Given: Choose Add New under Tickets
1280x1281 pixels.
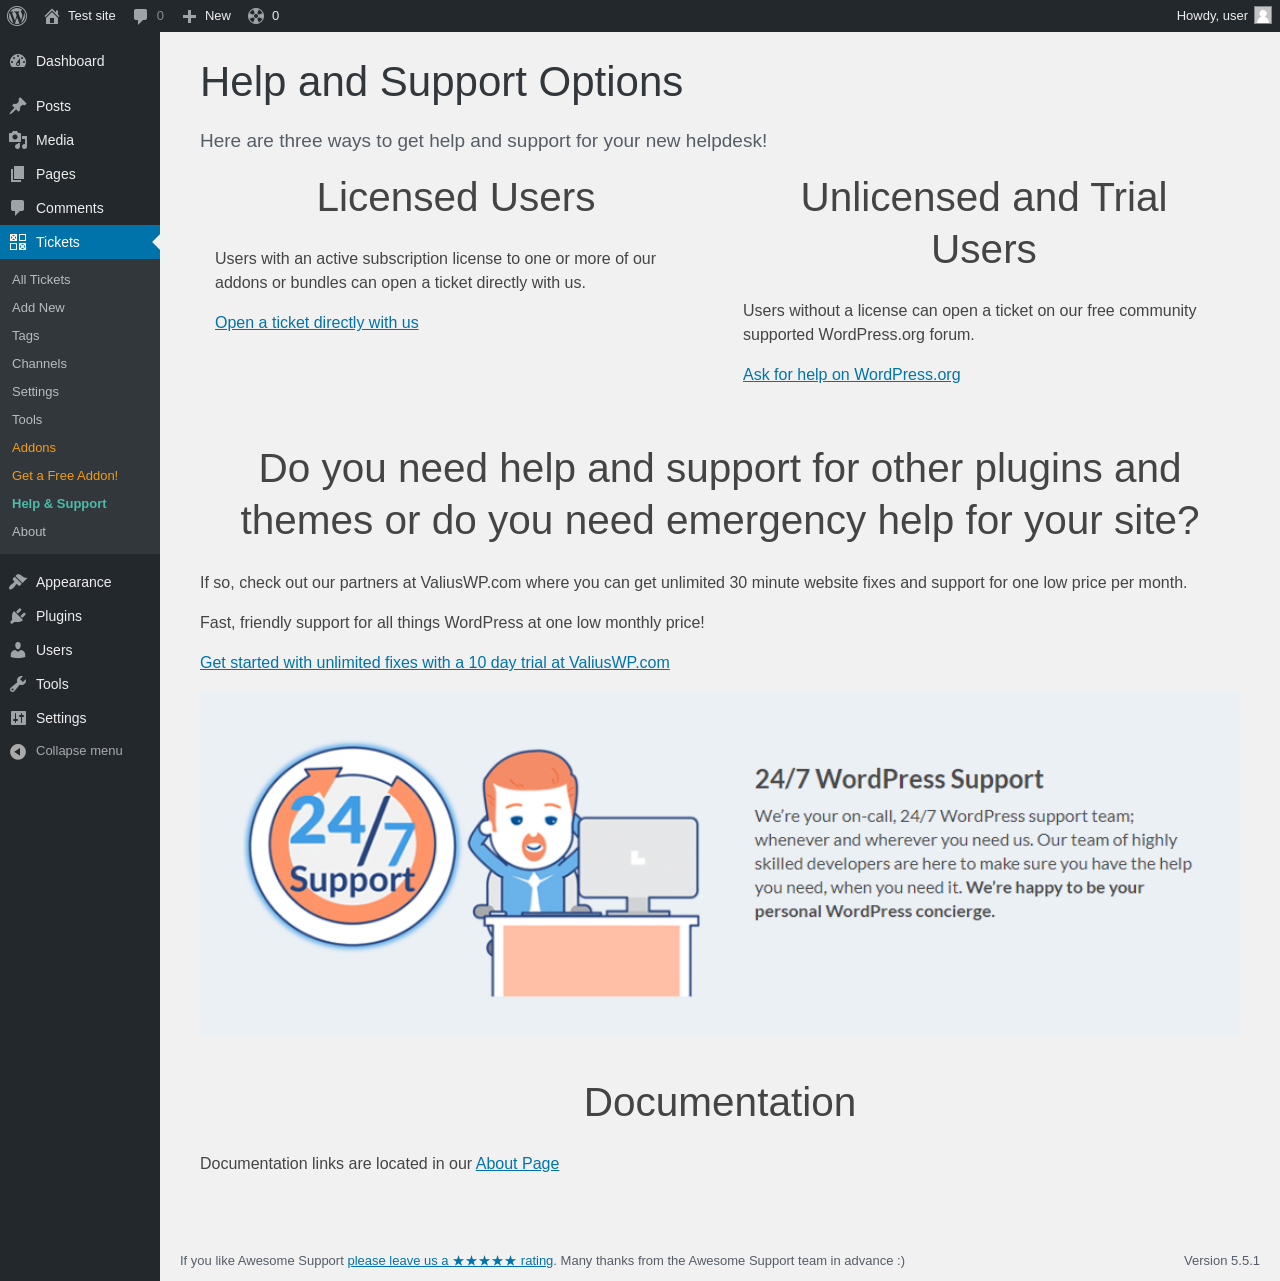Looking at the screenshot, I should click(80, 308).
